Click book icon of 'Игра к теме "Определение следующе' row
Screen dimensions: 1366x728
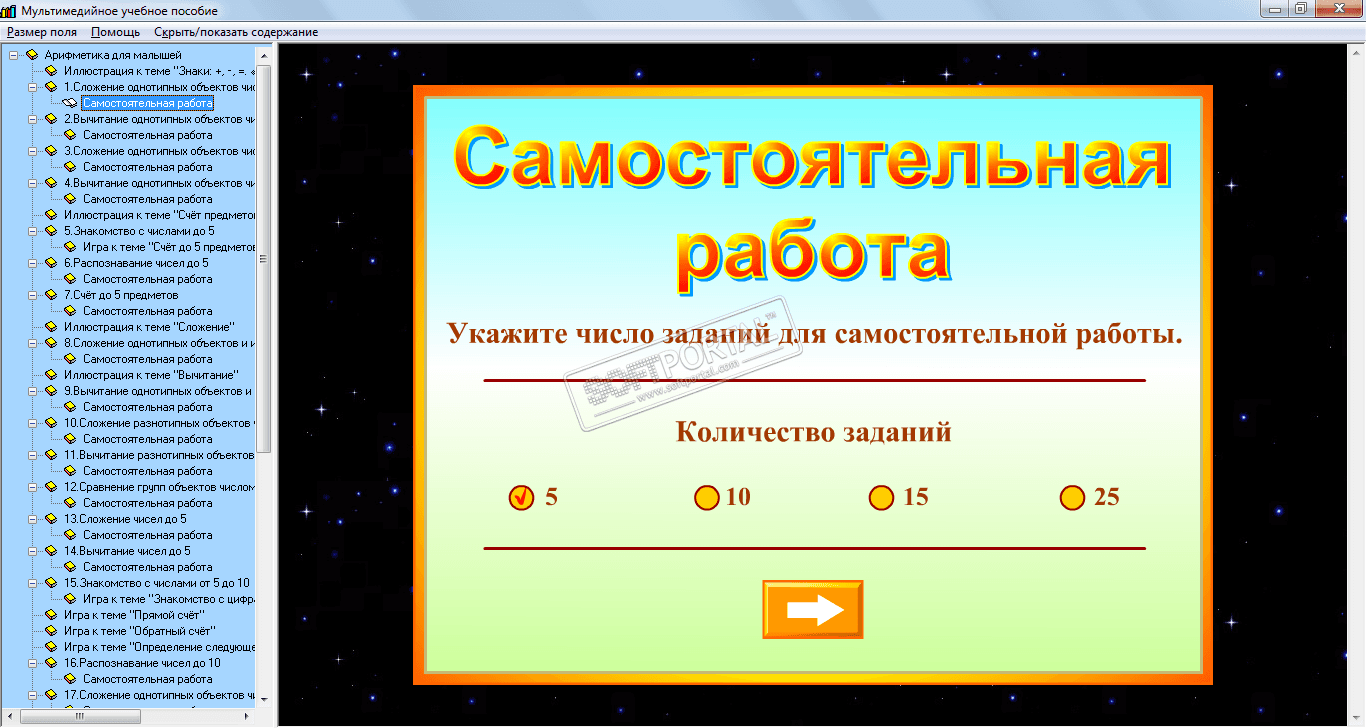point(51,647)
